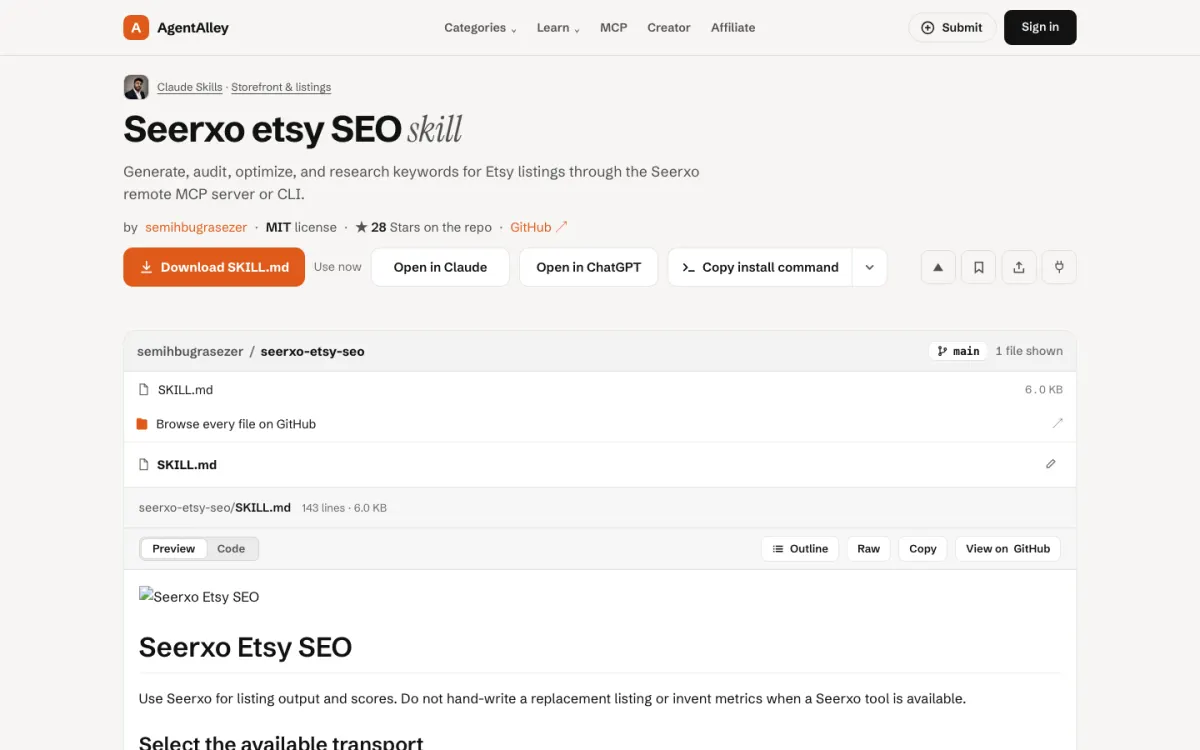Expand the Categories menu
Viewport: 1200px width, 750px height.
(480, 28)
